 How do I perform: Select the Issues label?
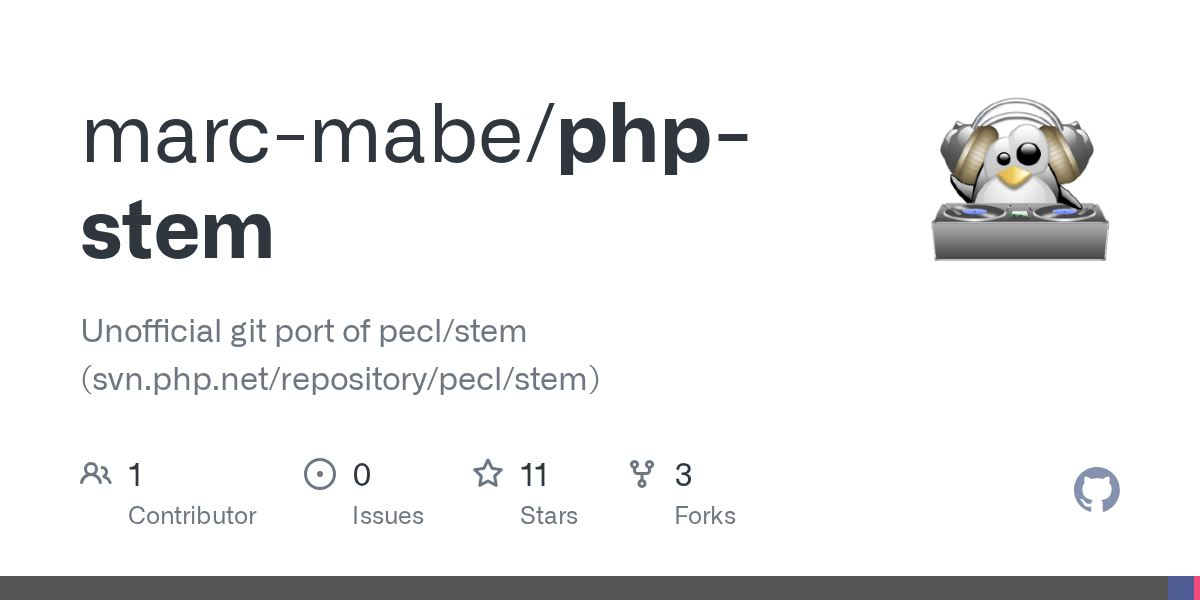click(388, 516)
